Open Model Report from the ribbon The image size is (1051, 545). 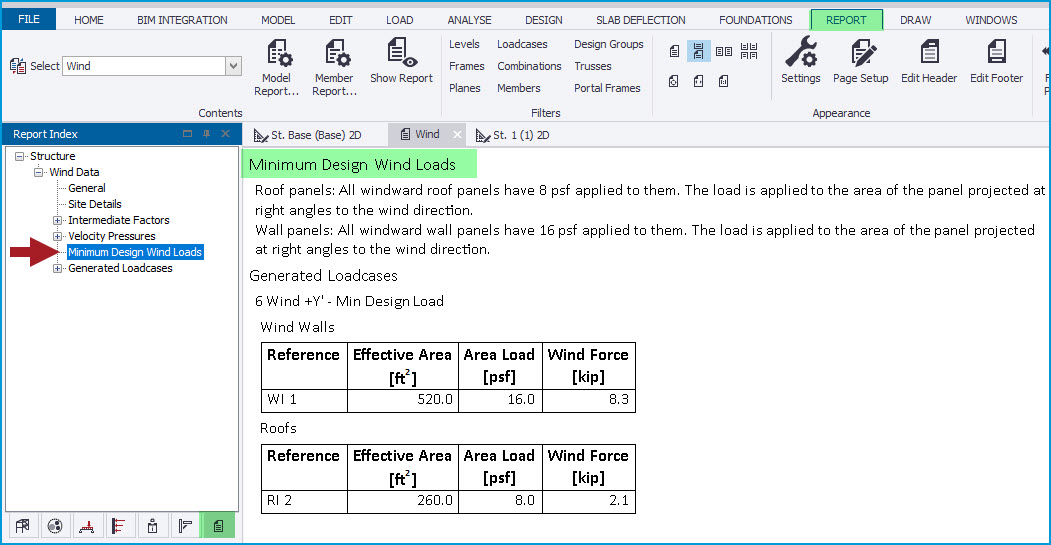276,66
